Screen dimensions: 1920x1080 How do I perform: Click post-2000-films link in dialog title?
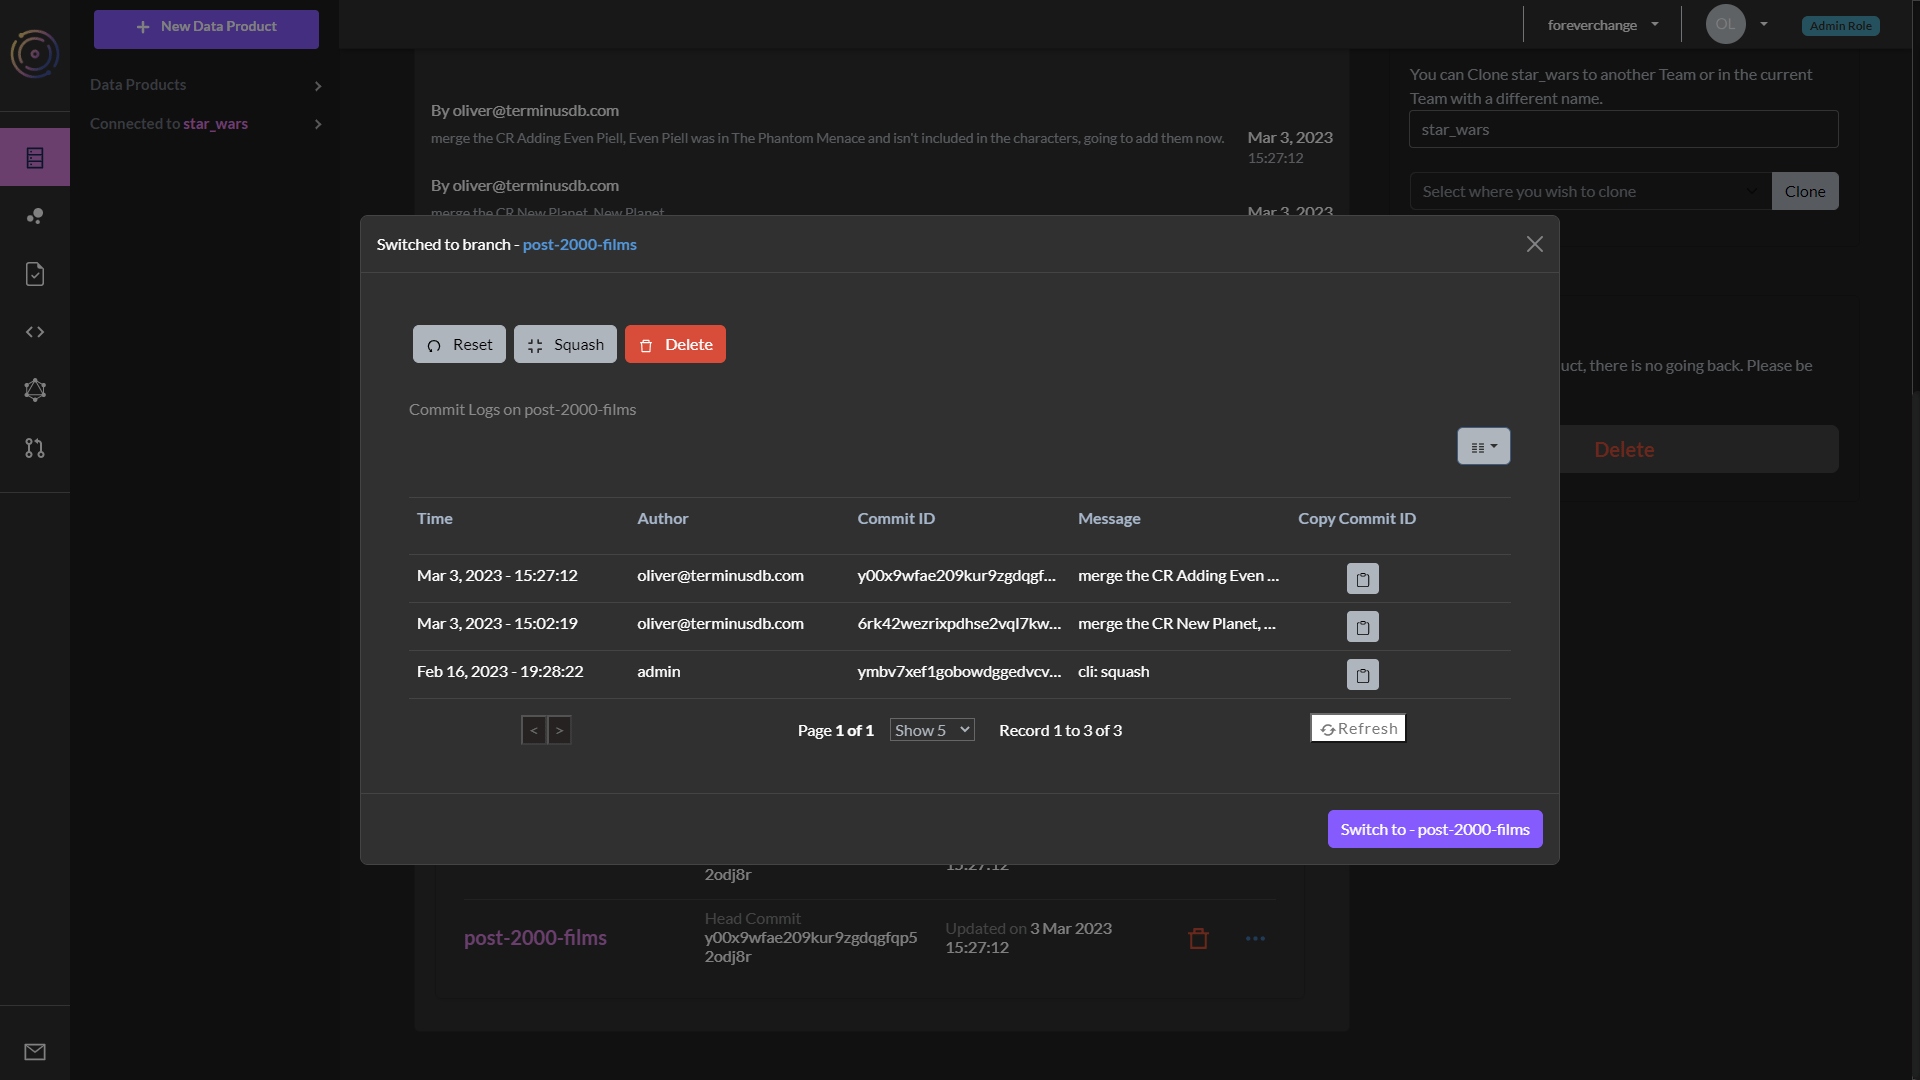[579, 244]
